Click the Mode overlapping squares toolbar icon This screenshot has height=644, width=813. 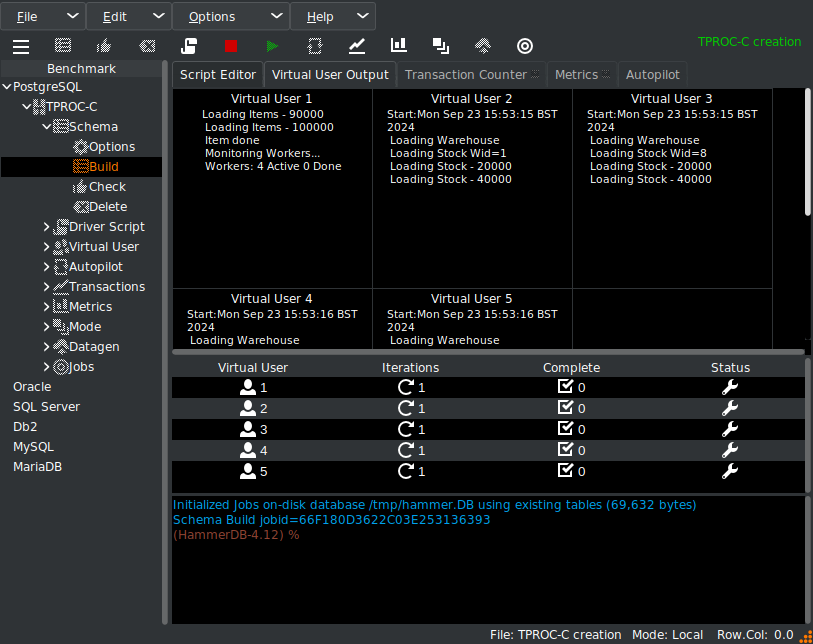[x=441, y=46]
